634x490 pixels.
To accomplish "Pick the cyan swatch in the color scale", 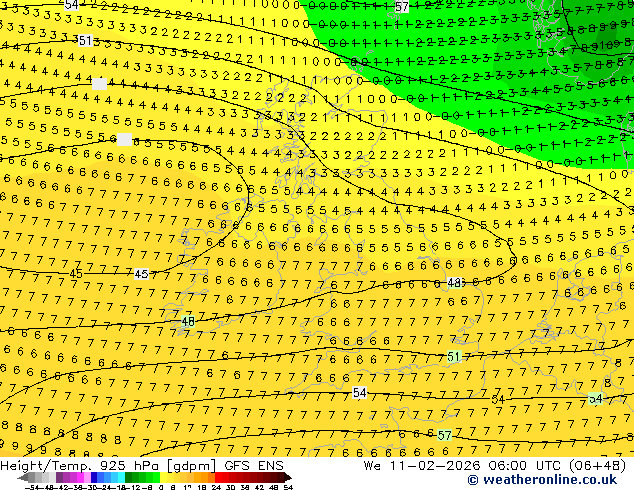I will (121, 477).
